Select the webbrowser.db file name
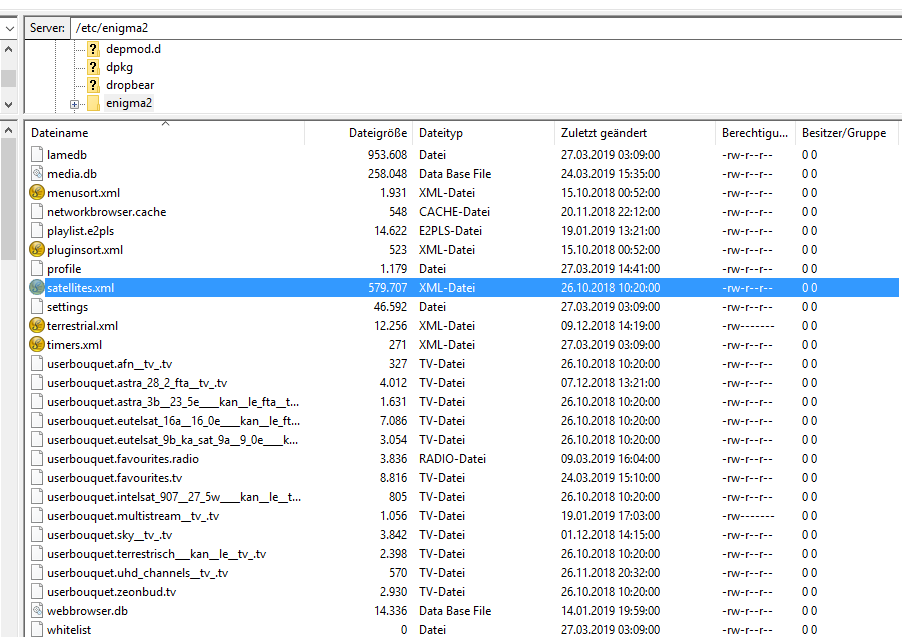 pos(87,611)
